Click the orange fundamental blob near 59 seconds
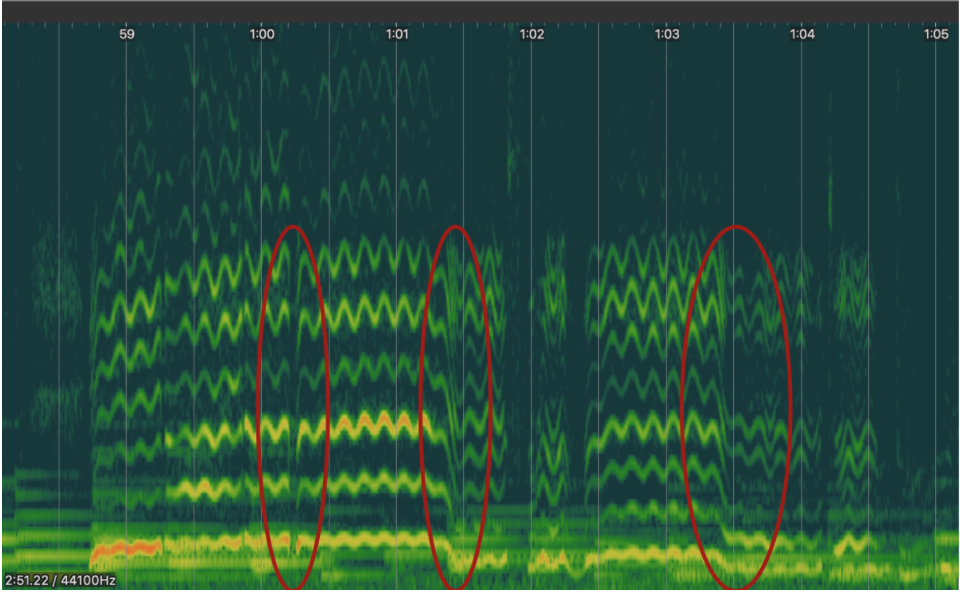Image resolution: width=960 pixels, height=592 pixels. (125, 549)
